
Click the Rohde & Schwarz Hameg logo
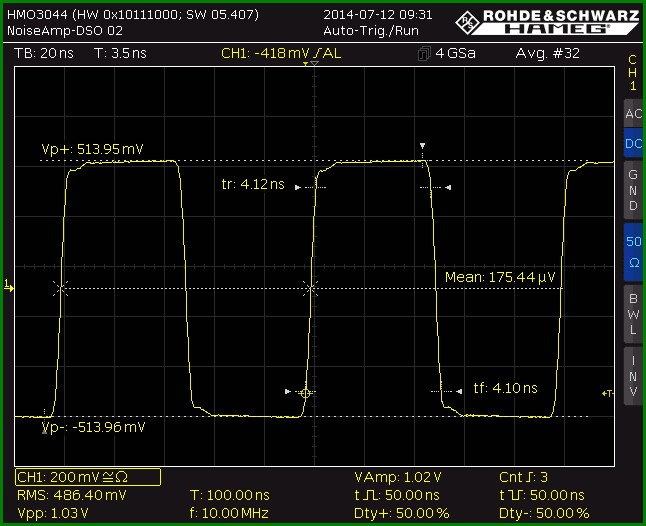click(x=547, y=22)
